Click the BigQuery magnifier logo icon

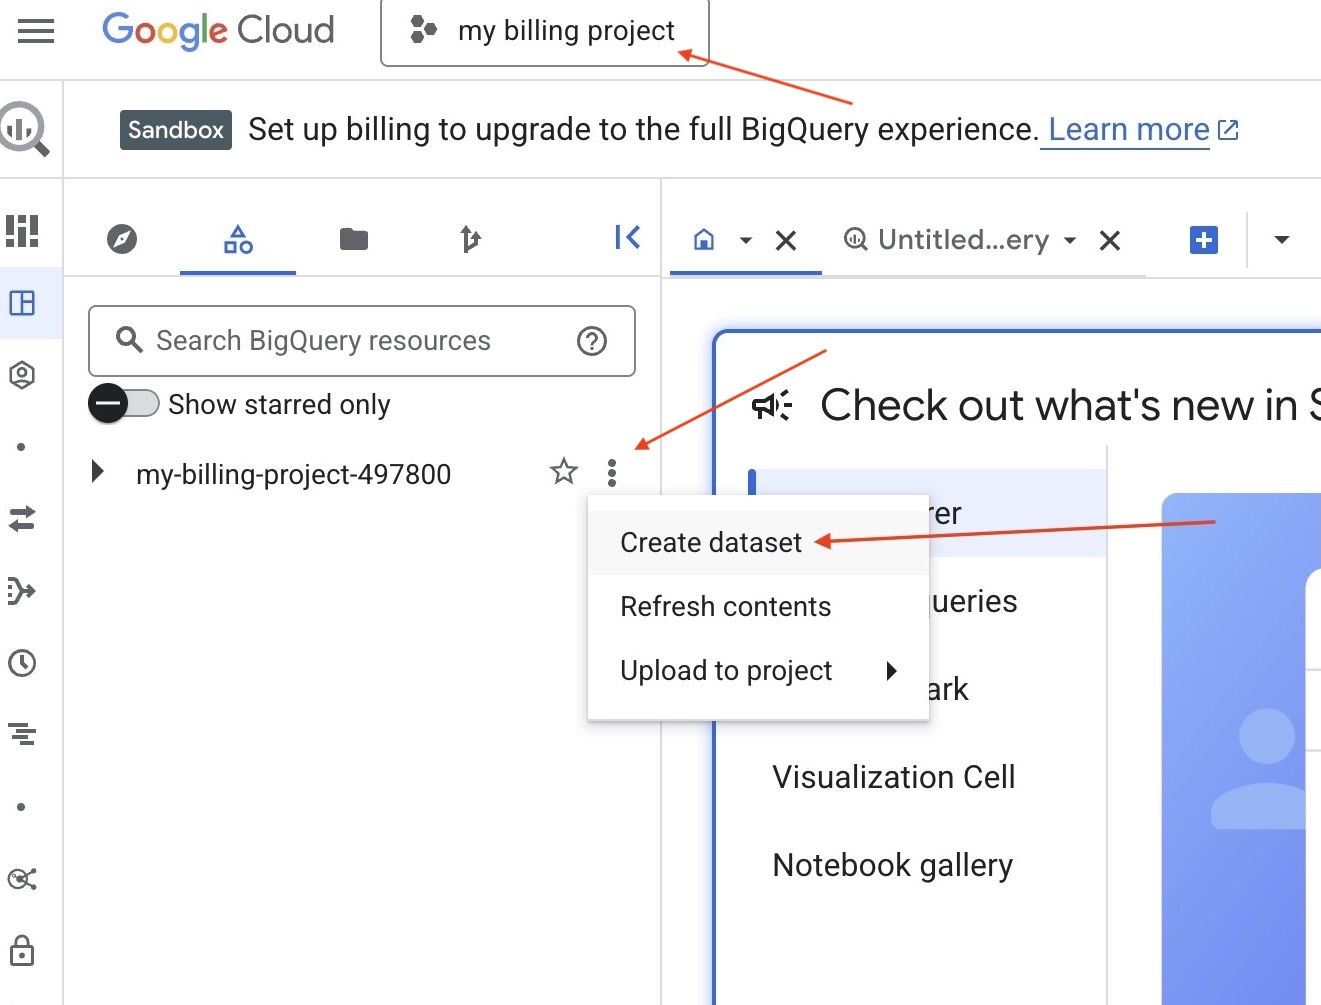(24, 129)
